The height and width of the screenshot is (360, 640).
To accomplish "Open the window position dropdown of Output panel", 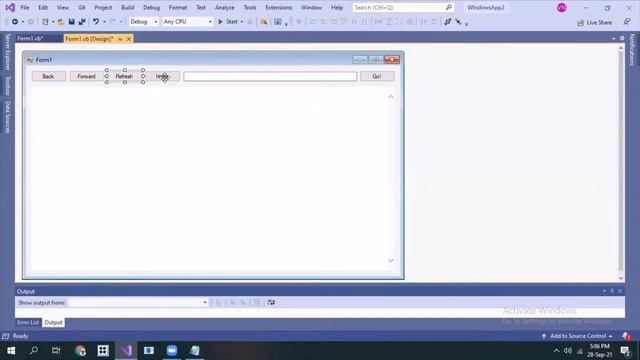I will [x=604, y=291].
